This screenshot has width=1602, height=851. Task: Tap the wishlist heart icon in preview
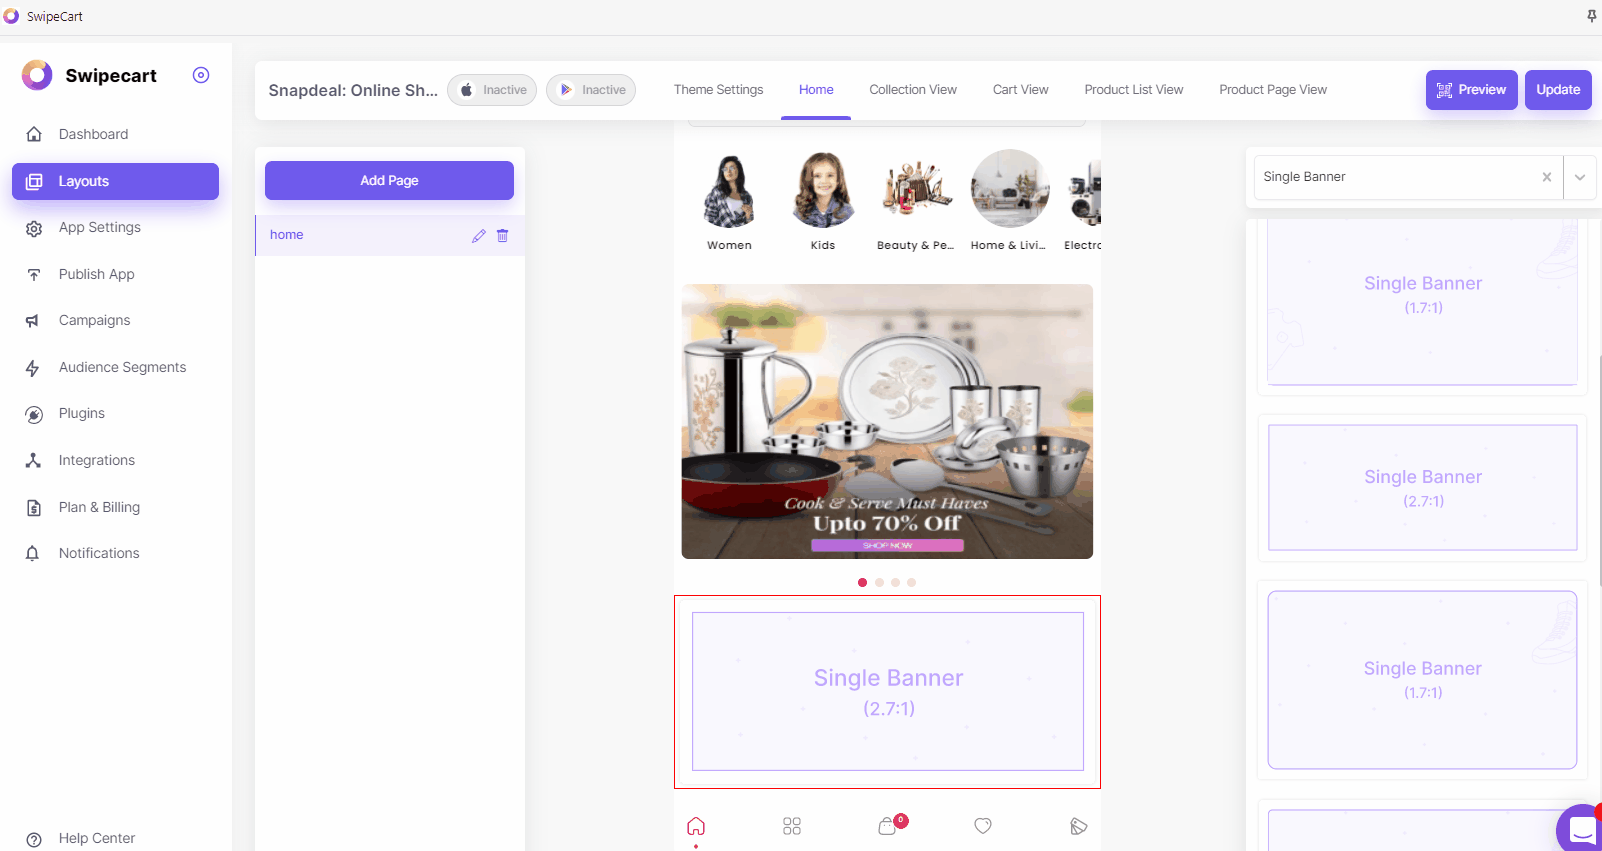983,826
